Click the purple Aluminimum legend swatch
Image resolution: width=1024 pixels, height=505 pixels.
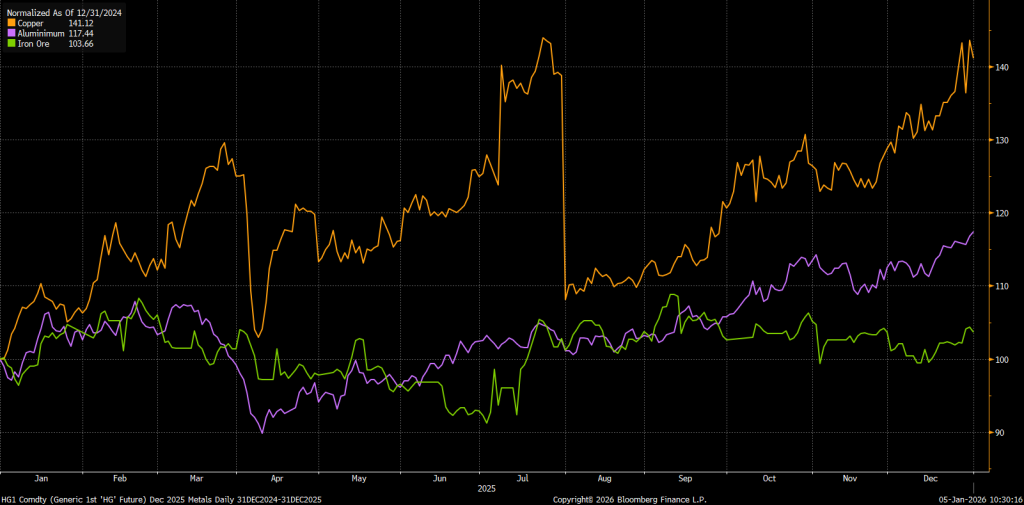(x=12, y=33)
